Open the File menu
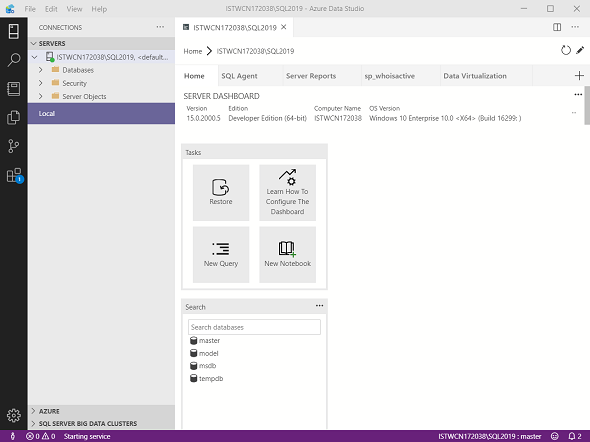 click(x=30, y=9)
